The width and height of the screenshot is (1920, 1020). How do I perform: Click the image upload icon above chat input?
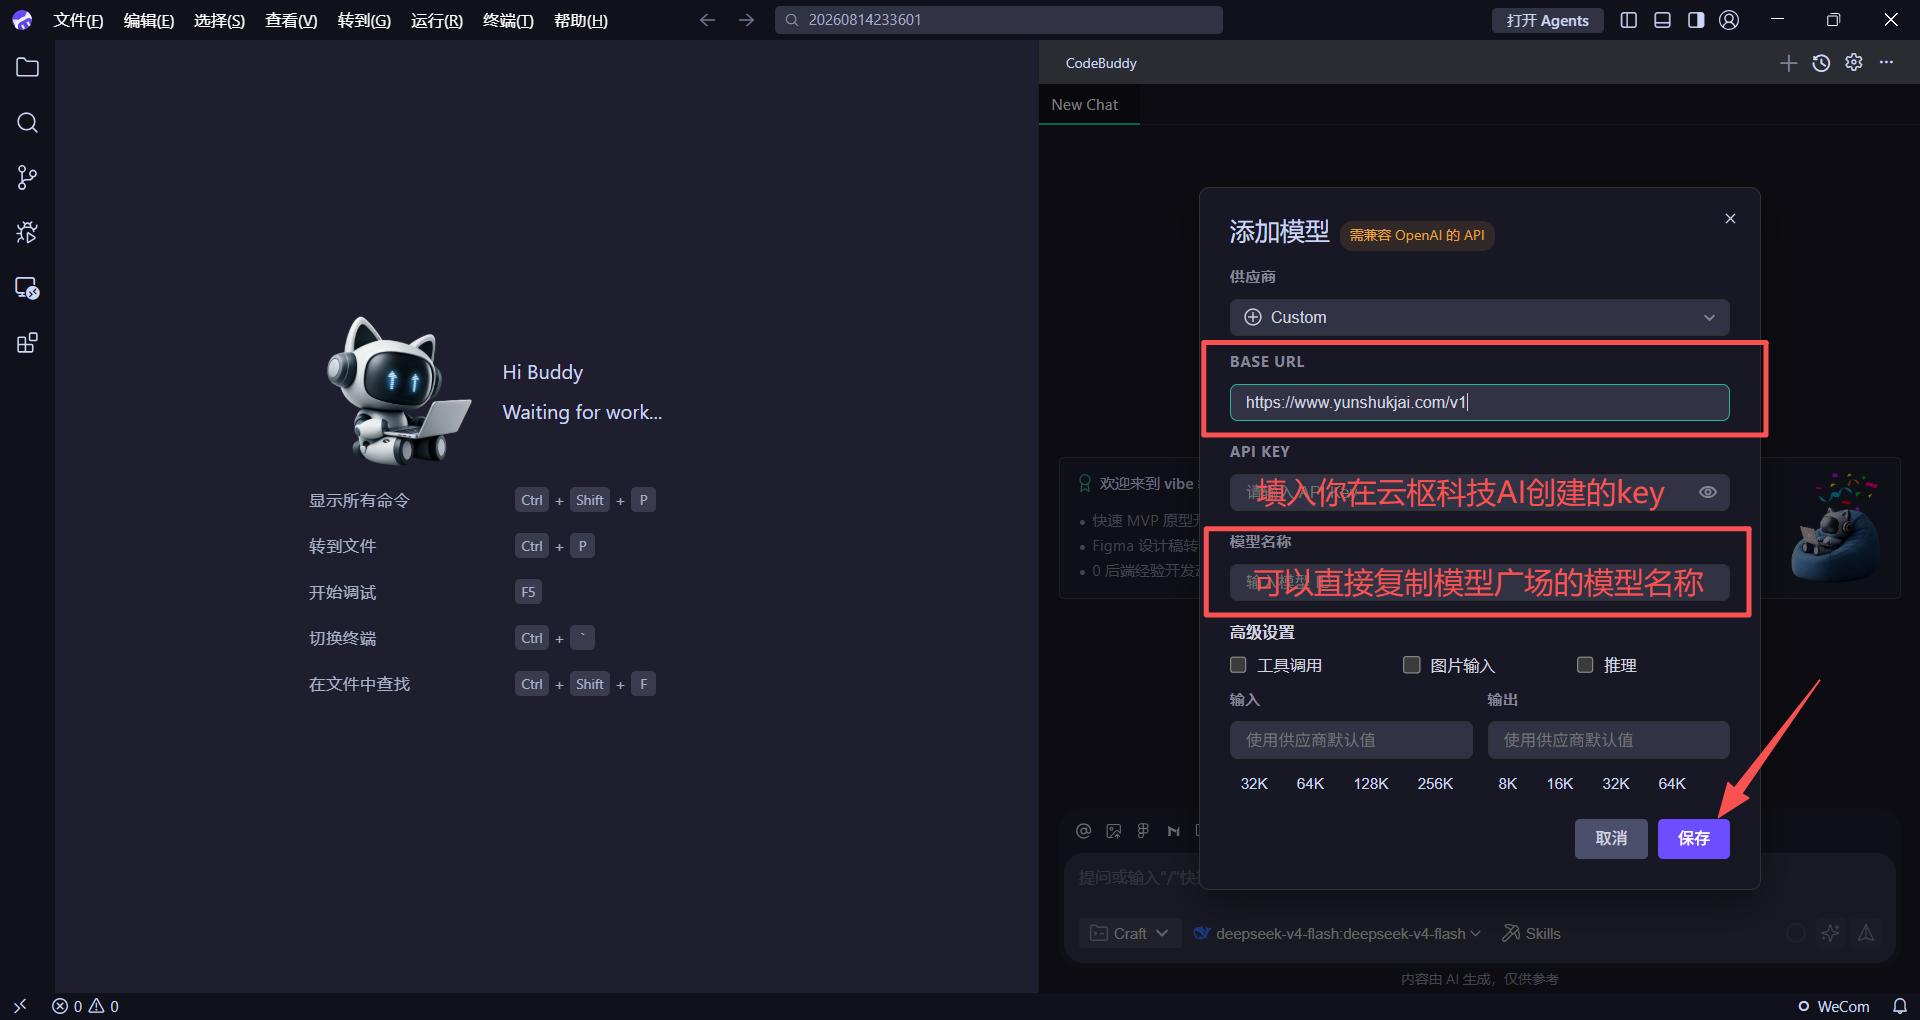(1114, 831)
